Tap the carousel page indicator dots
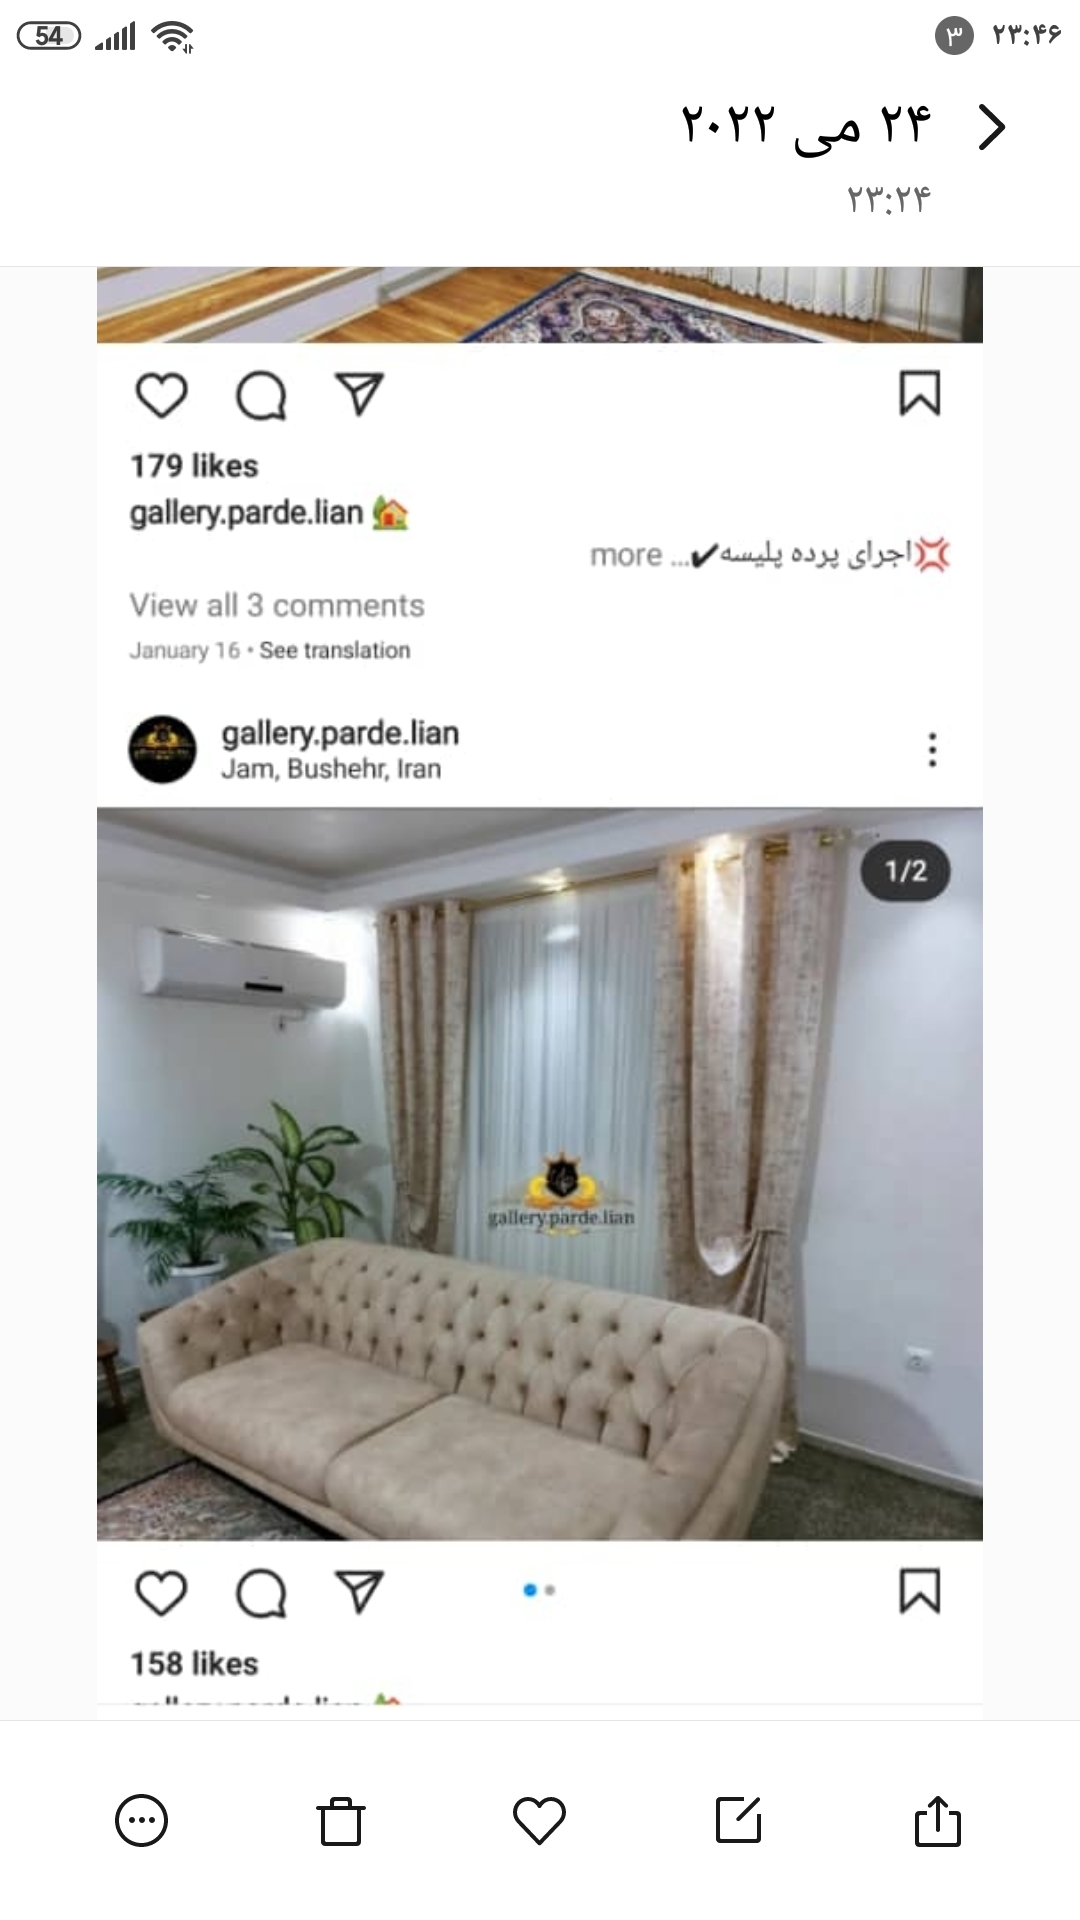The image size is (1080, 1920). (x=540, y=1590)
